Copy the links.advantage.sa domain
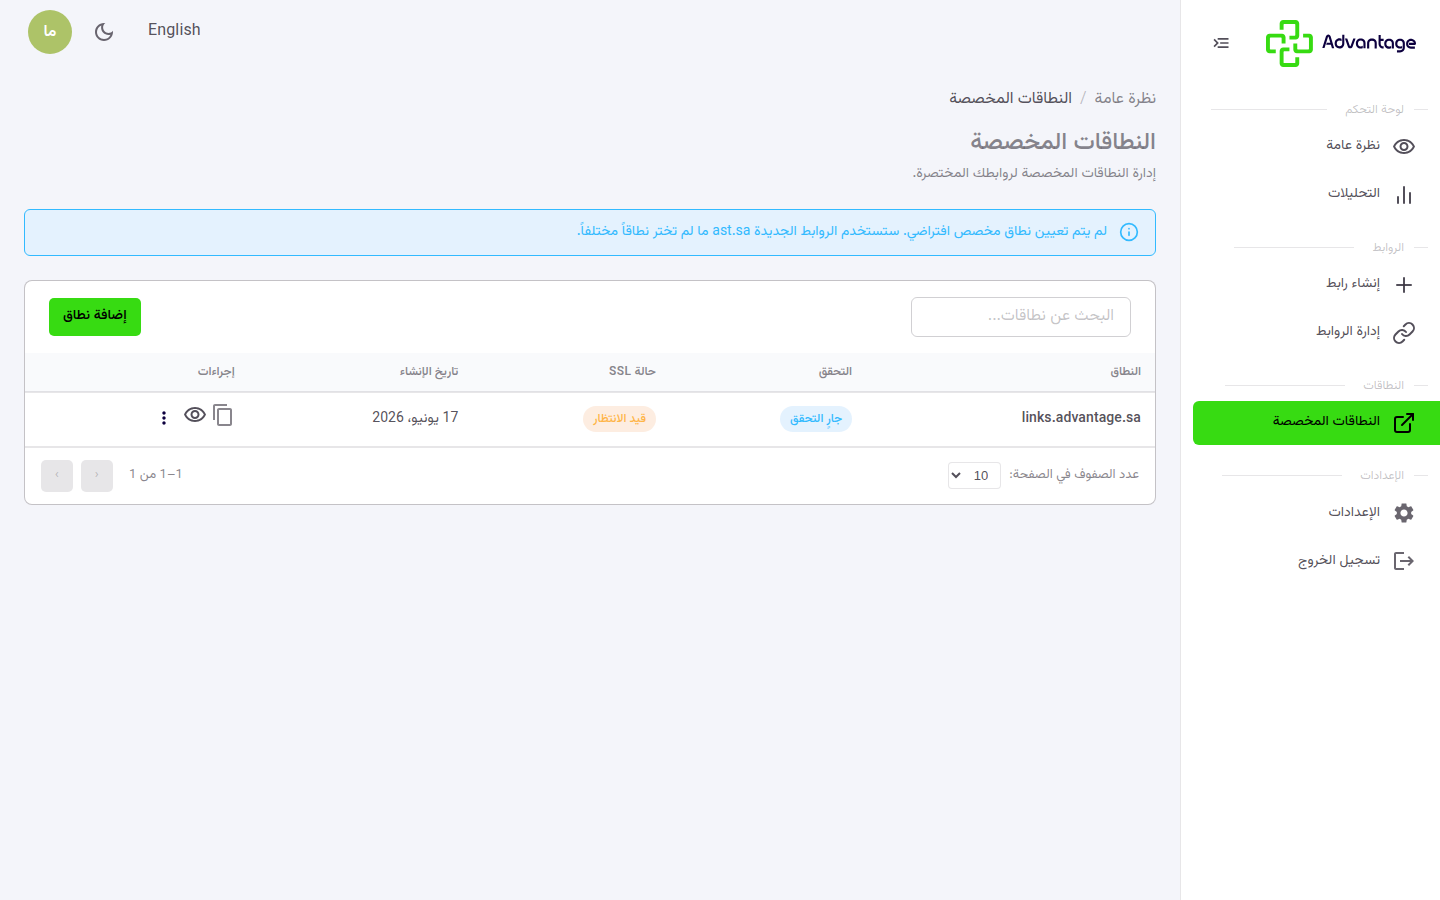This screenshot has width=1440, height=900. [223, 416]
